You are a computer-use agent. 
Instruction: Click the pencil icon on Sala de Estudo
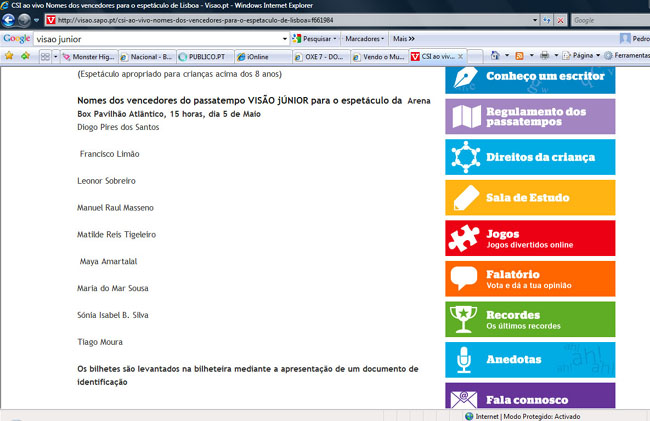[466, 198]
